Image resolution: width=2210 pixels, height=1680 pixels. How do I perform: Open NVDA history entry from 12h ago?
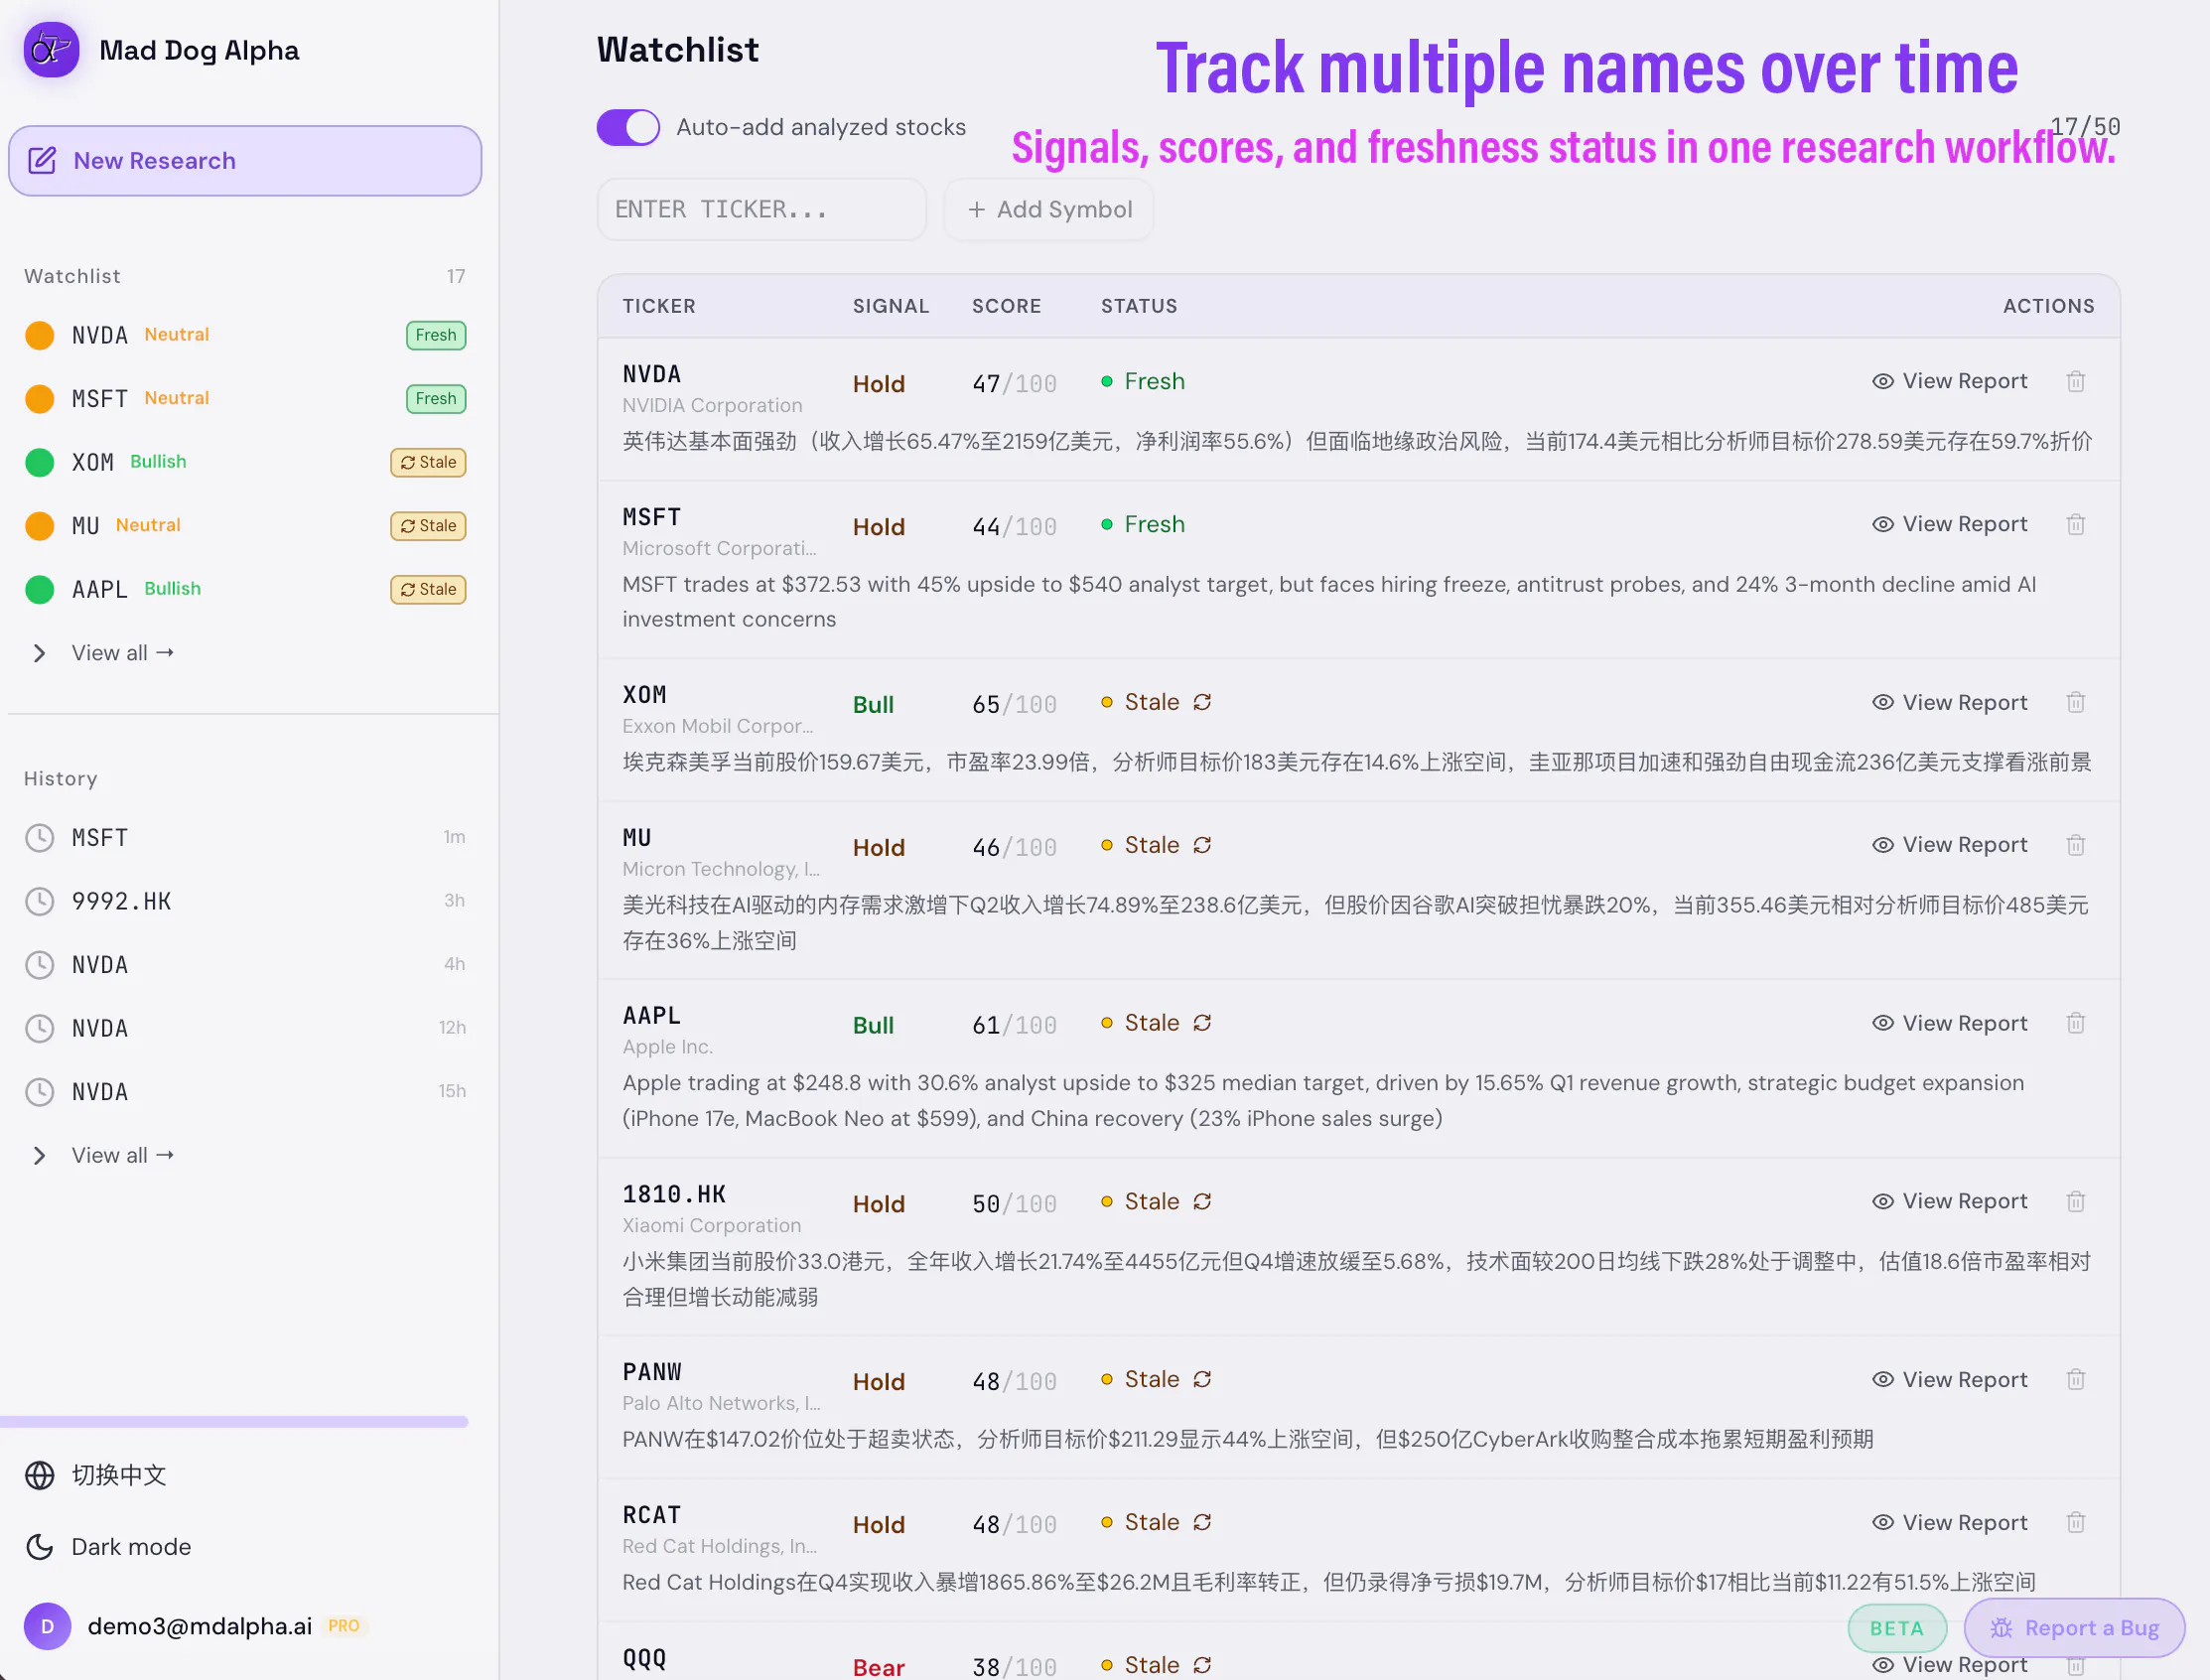pyautogui.click(x=245, y=1028)
